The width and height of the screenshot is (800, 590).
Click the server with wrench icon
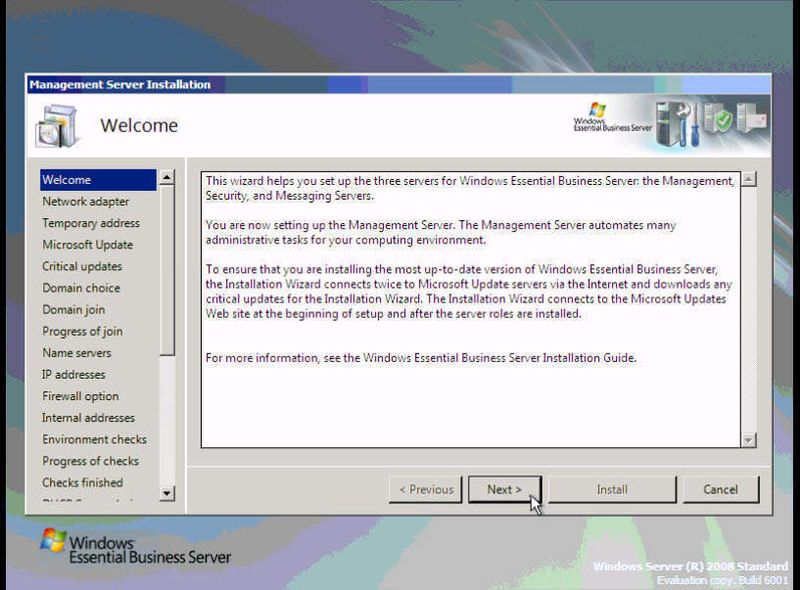678,124
